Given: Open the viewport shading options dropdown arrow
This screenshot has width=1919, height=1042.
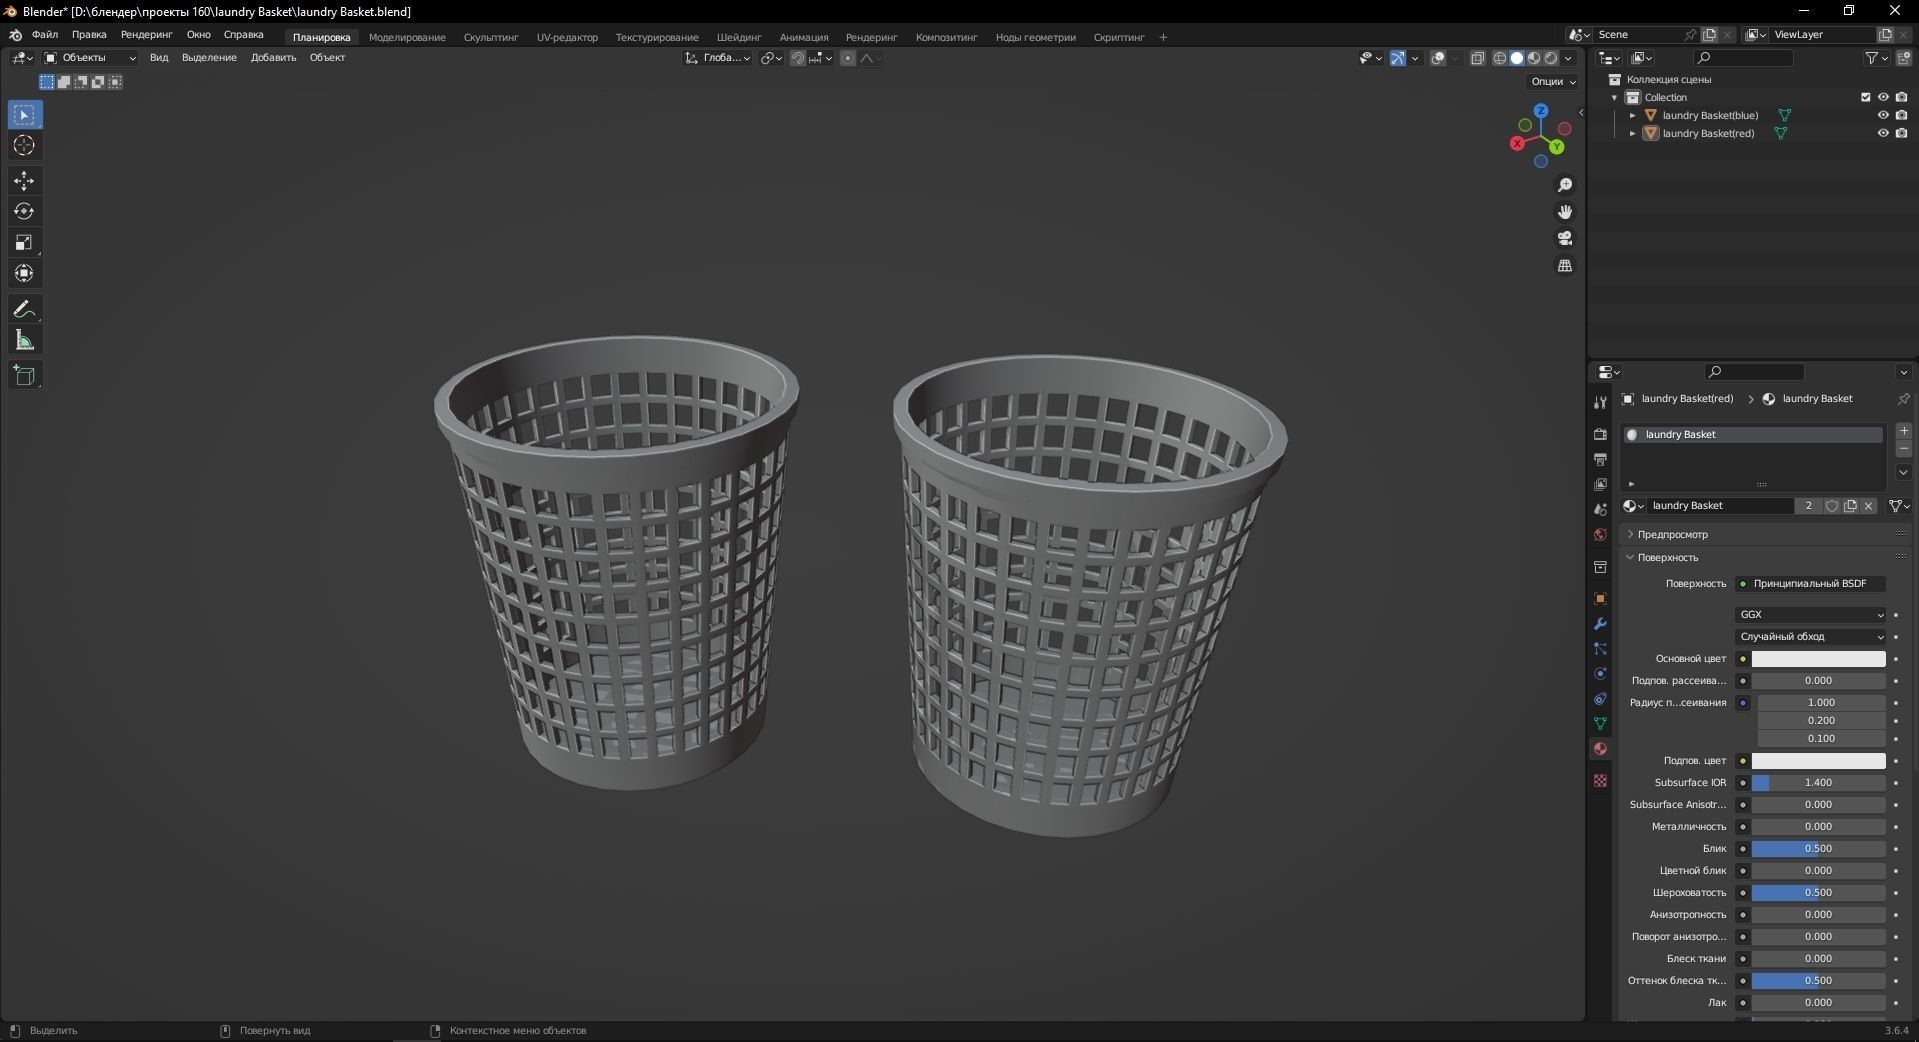Looking at the screenshot, I should (1568, 58).
